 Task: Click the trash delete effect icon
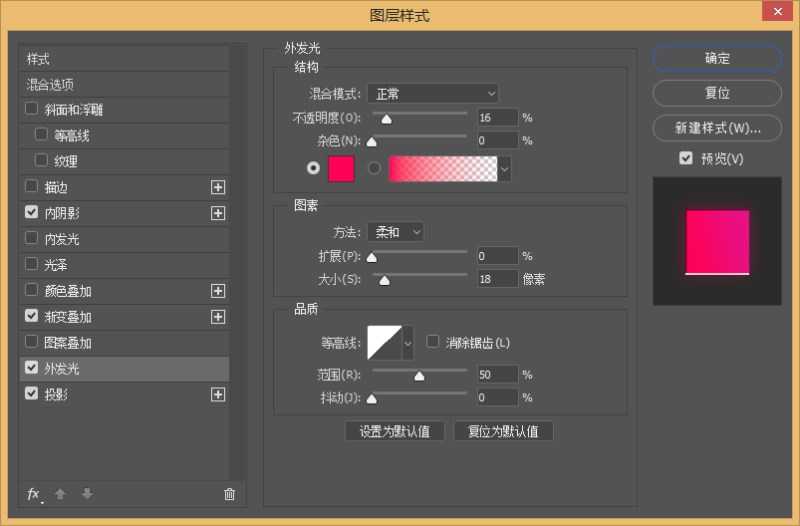(229, 494)
